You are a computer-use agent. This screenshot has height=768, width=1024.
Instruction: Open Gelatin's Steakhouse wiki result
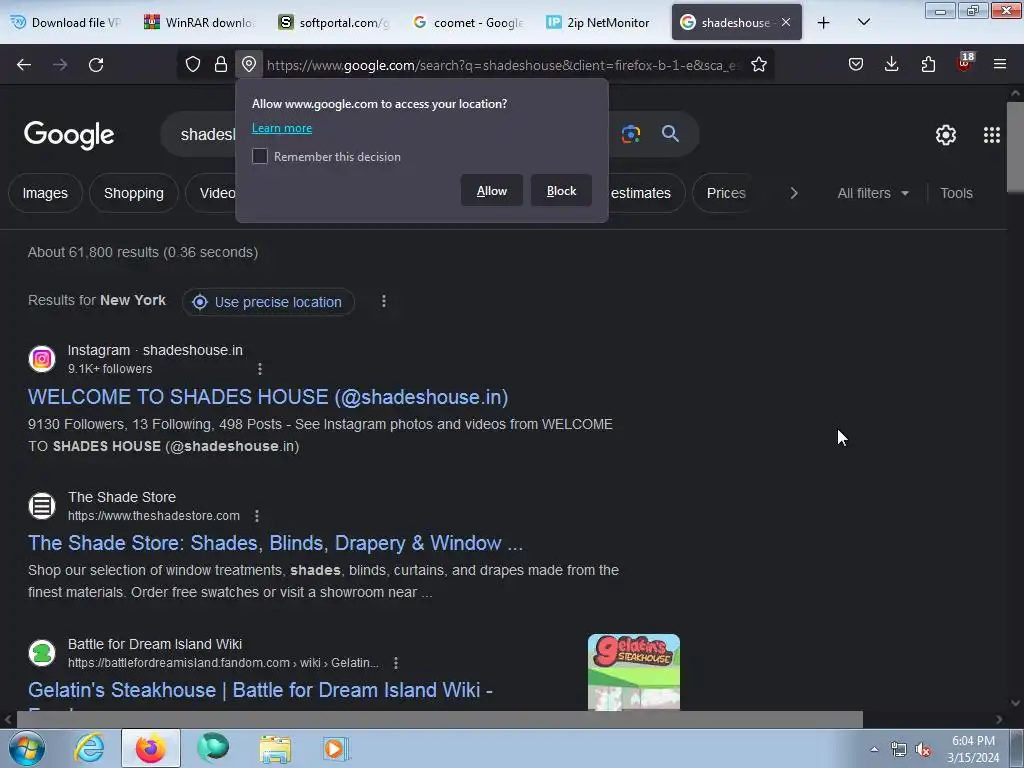pyautogui.click(x=260, y=690)
